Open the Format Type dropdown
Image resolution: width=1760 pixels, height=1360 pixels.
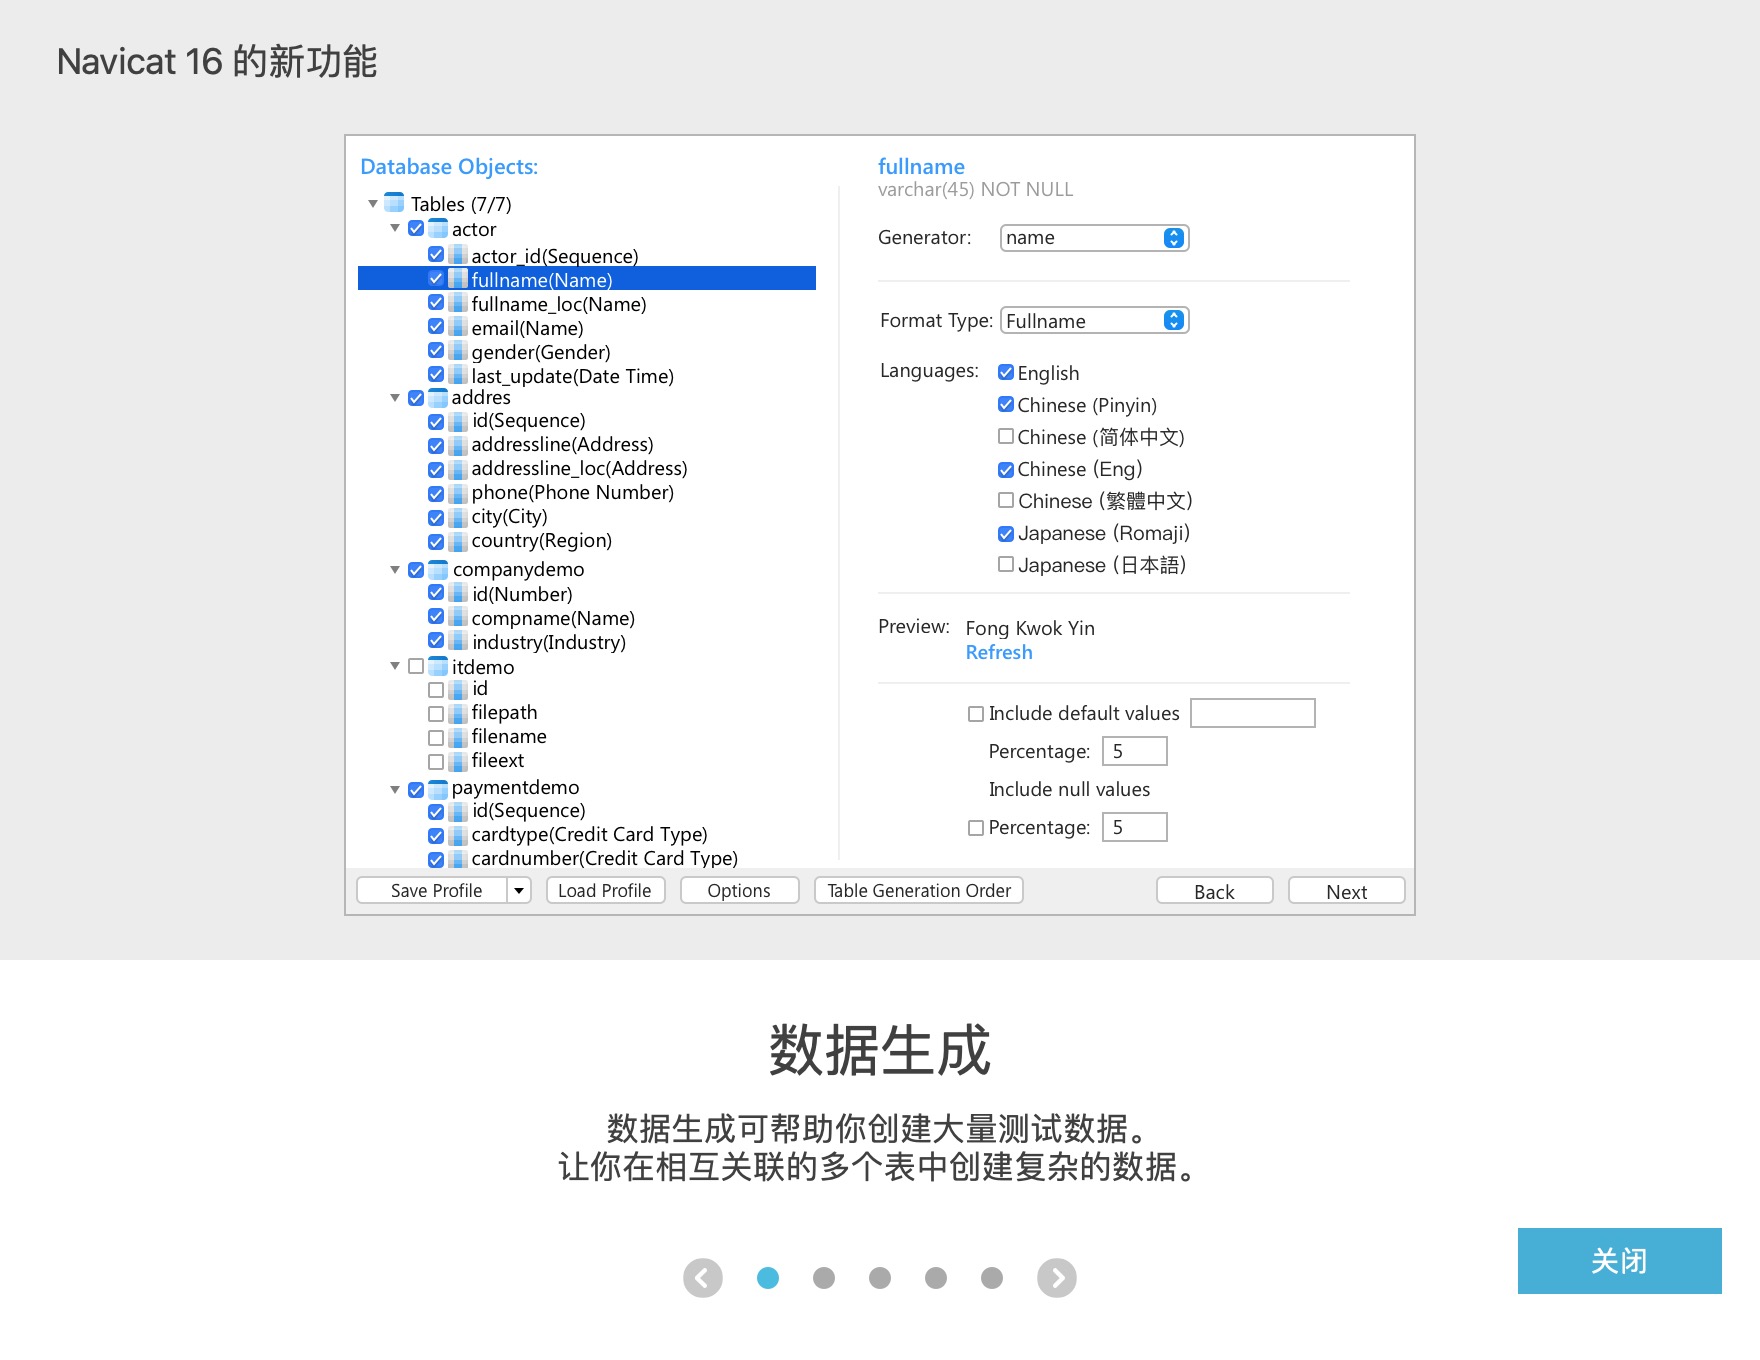(x=1094, y=320)
